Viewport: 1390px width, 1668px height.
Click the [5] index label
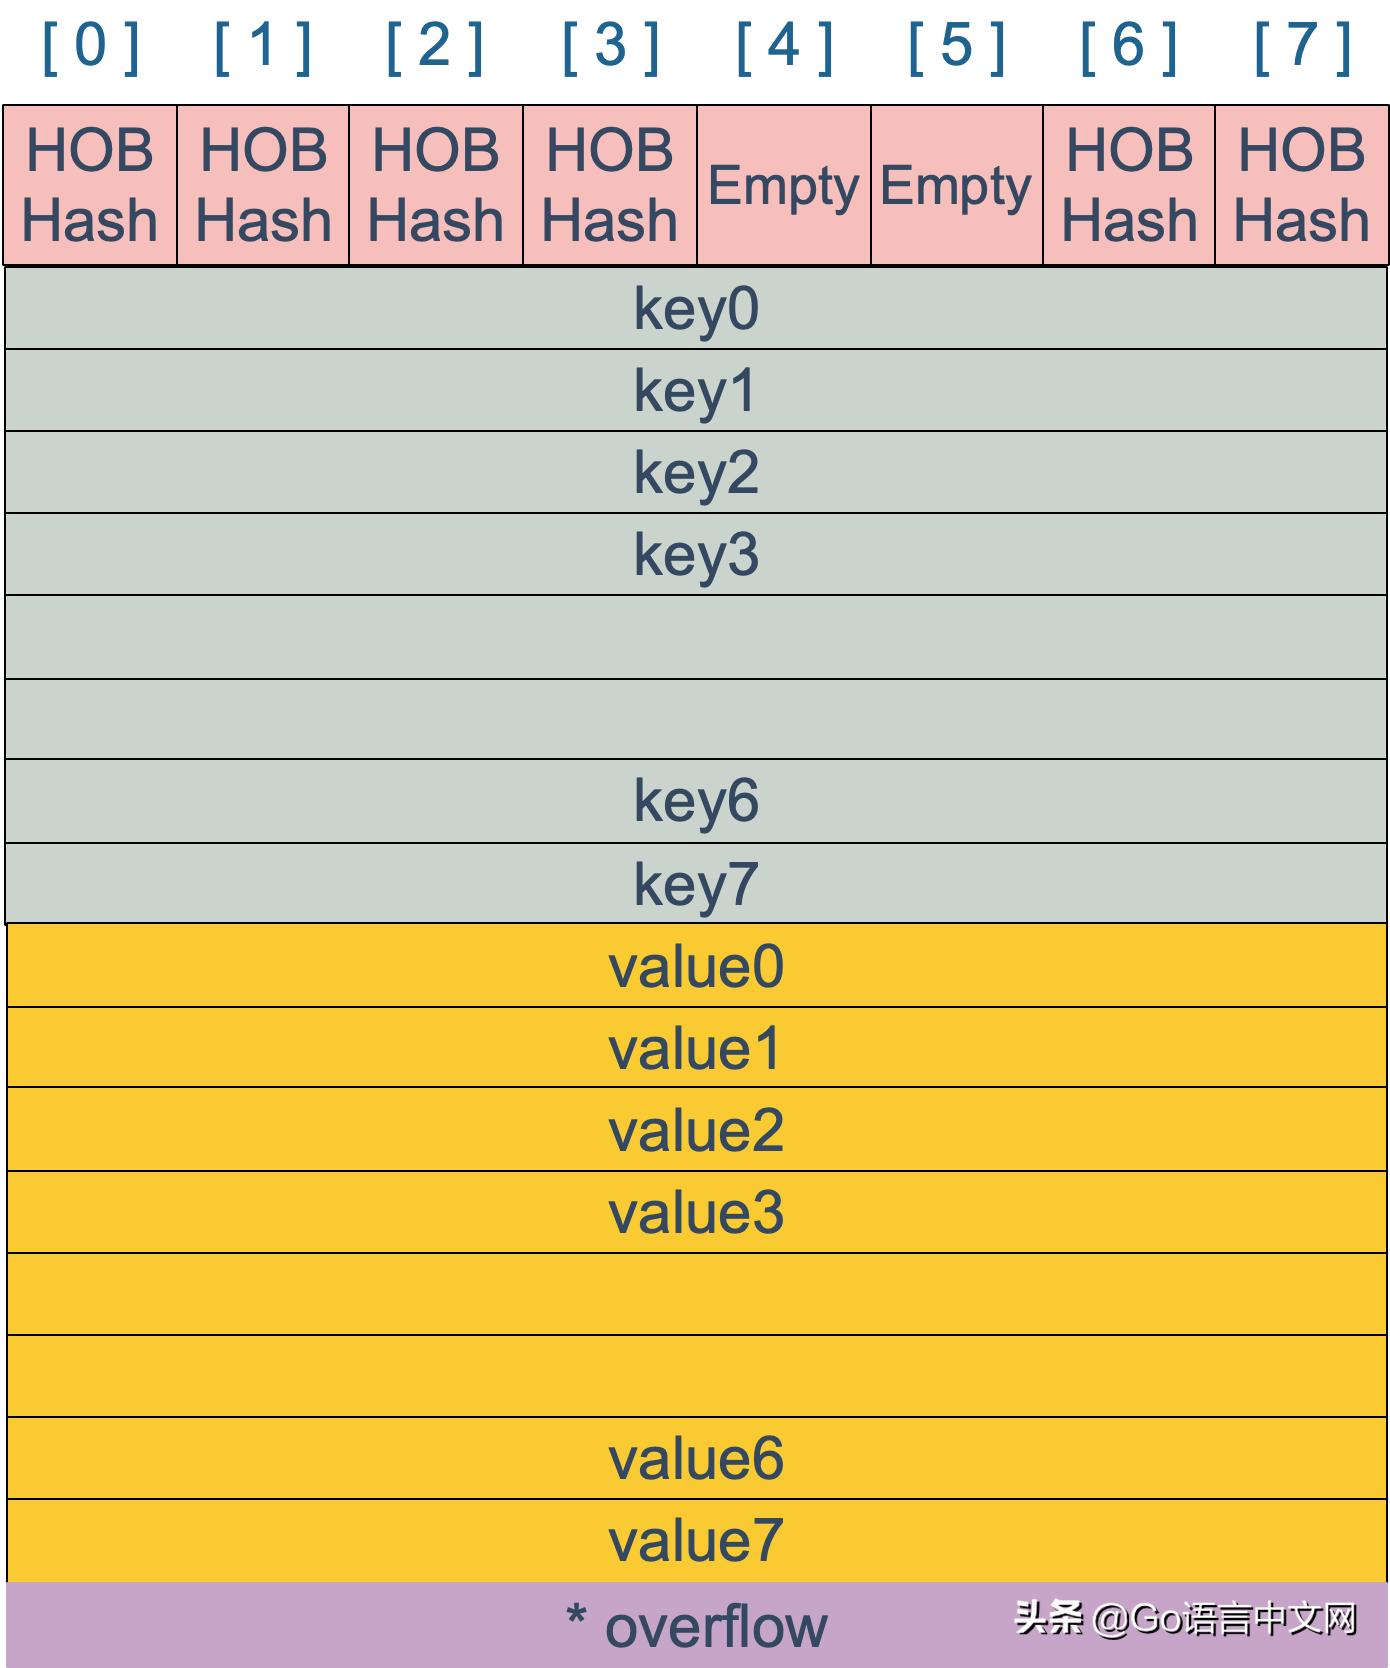[x=956, y=46]
